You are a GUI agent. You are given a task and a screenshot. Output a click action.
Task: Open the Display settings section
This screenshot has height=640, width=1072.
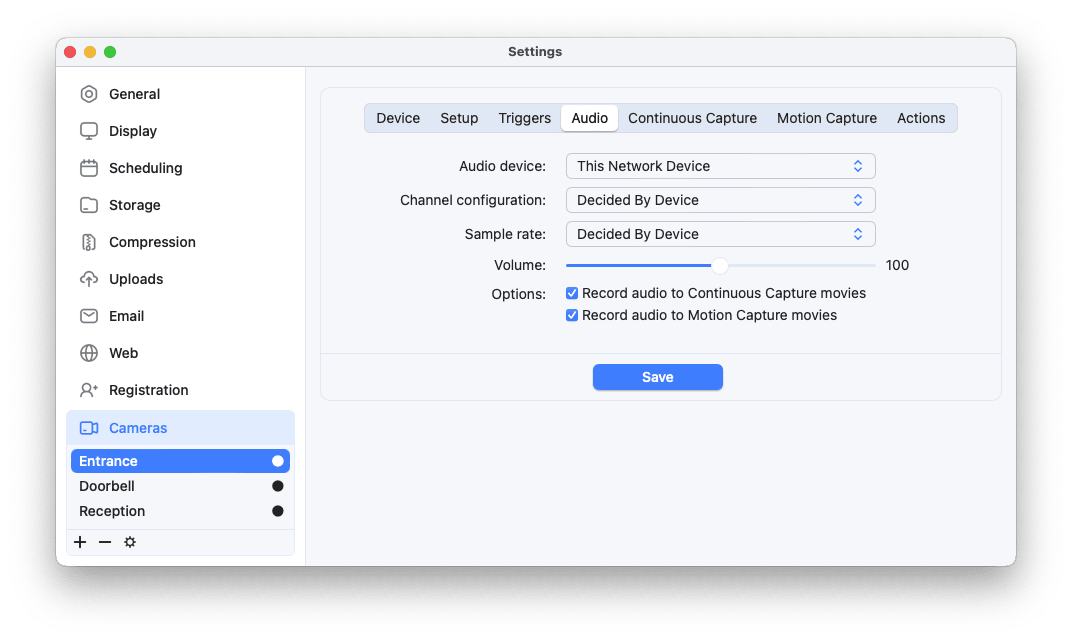pos(131,130)
